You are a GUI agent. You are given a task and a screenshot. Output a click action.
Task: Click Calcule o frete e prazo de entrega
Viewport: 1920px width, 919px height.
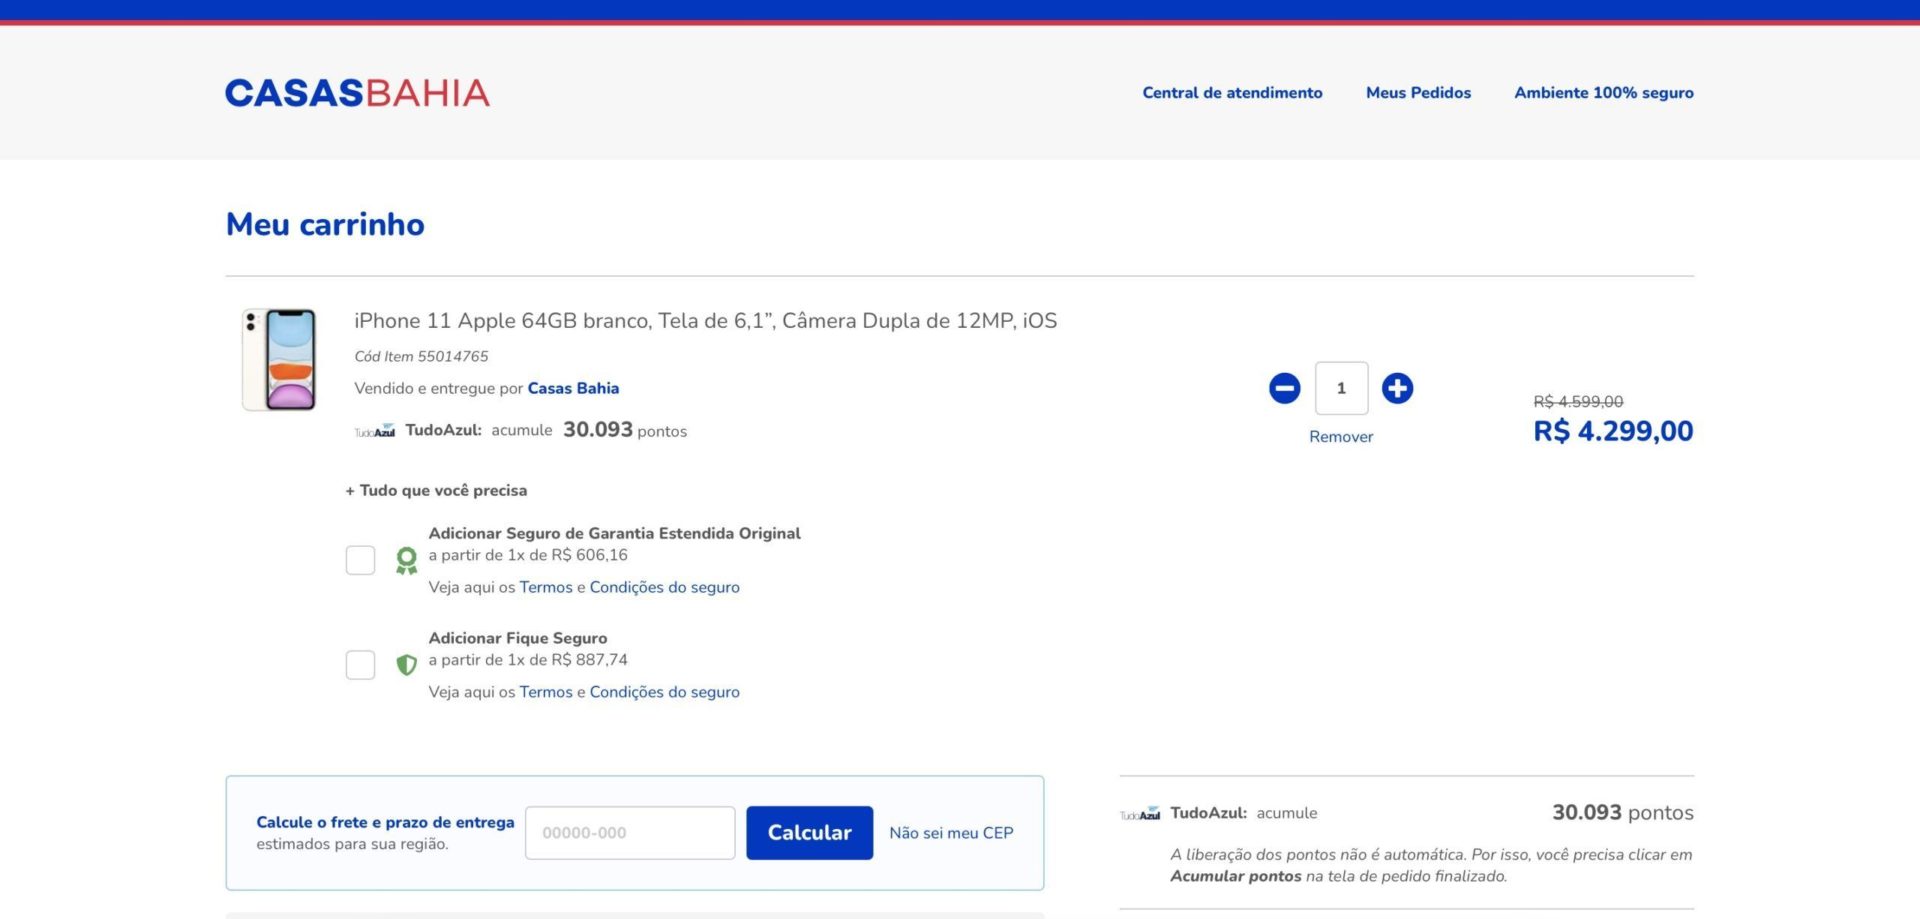click(385, 822)
